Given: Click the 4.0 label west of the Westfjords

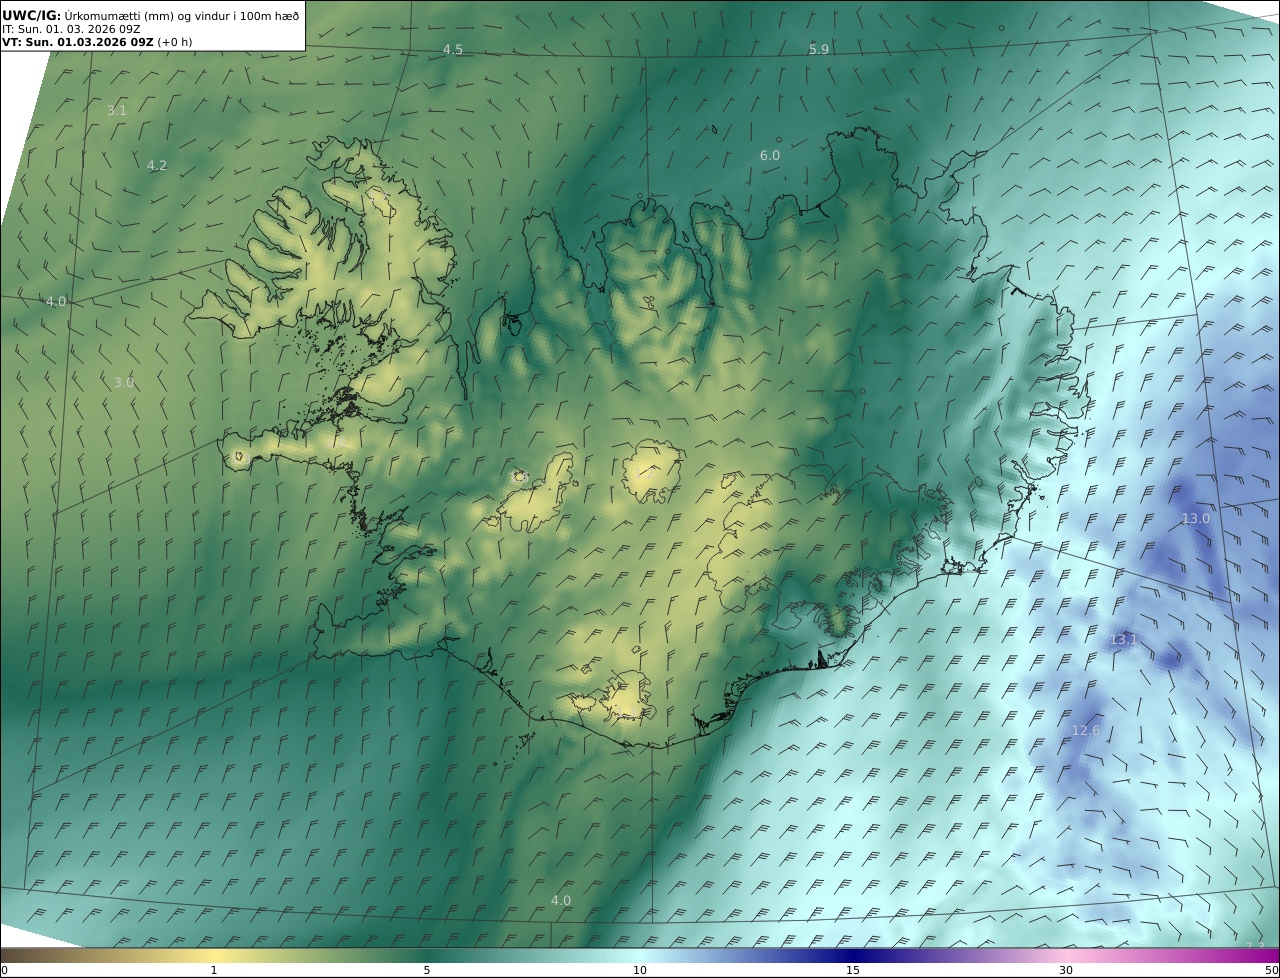Looking at the screenshot, I should (56, 301).
